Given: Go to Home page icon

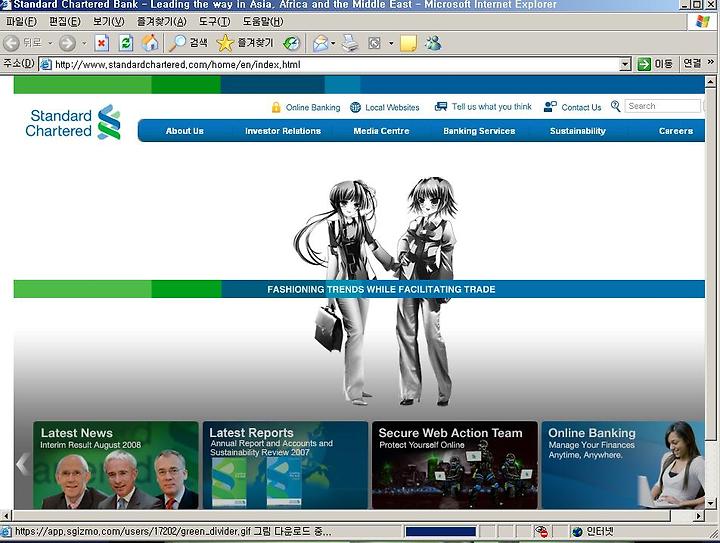Looking at the screenshot, I should (x=150, y=43).
